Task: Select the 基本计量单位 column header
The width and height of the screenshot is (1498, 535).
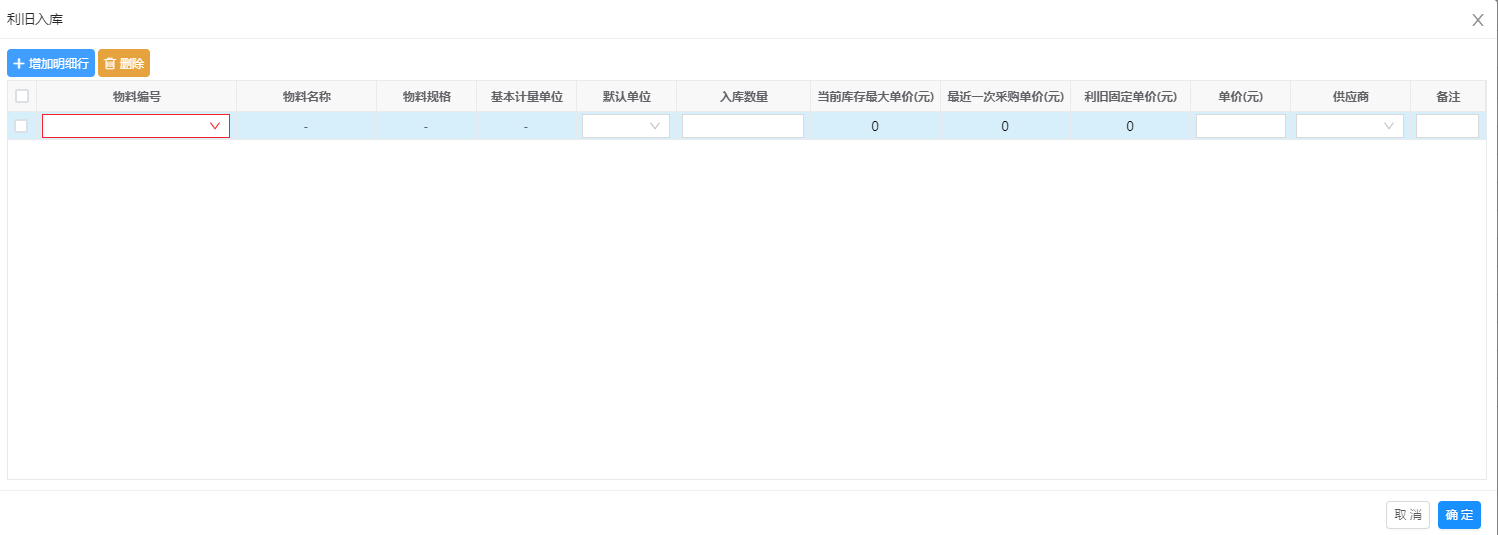Action: (527, 97)
